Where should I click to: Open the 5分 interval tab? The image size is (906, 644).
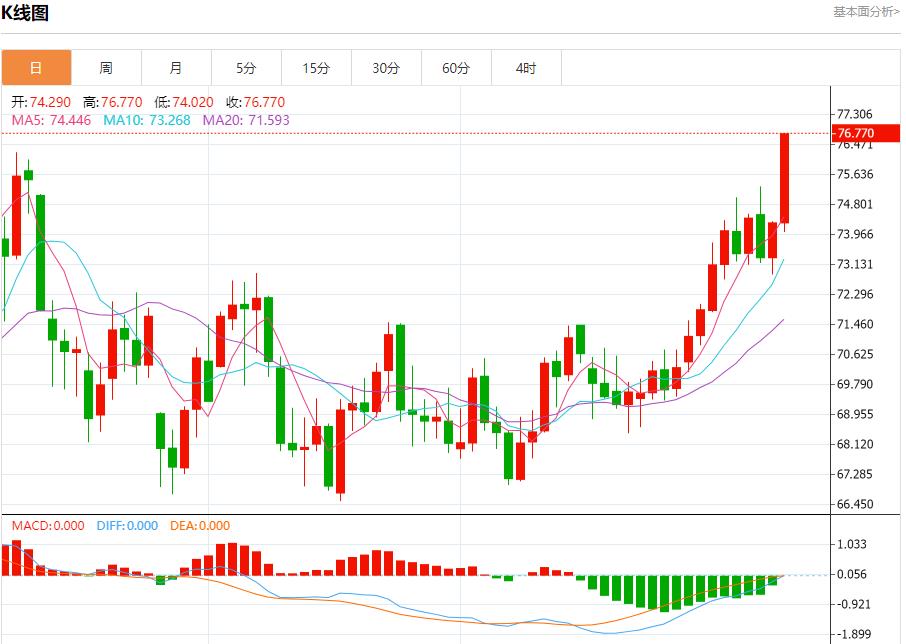click(x=246, y=68)
